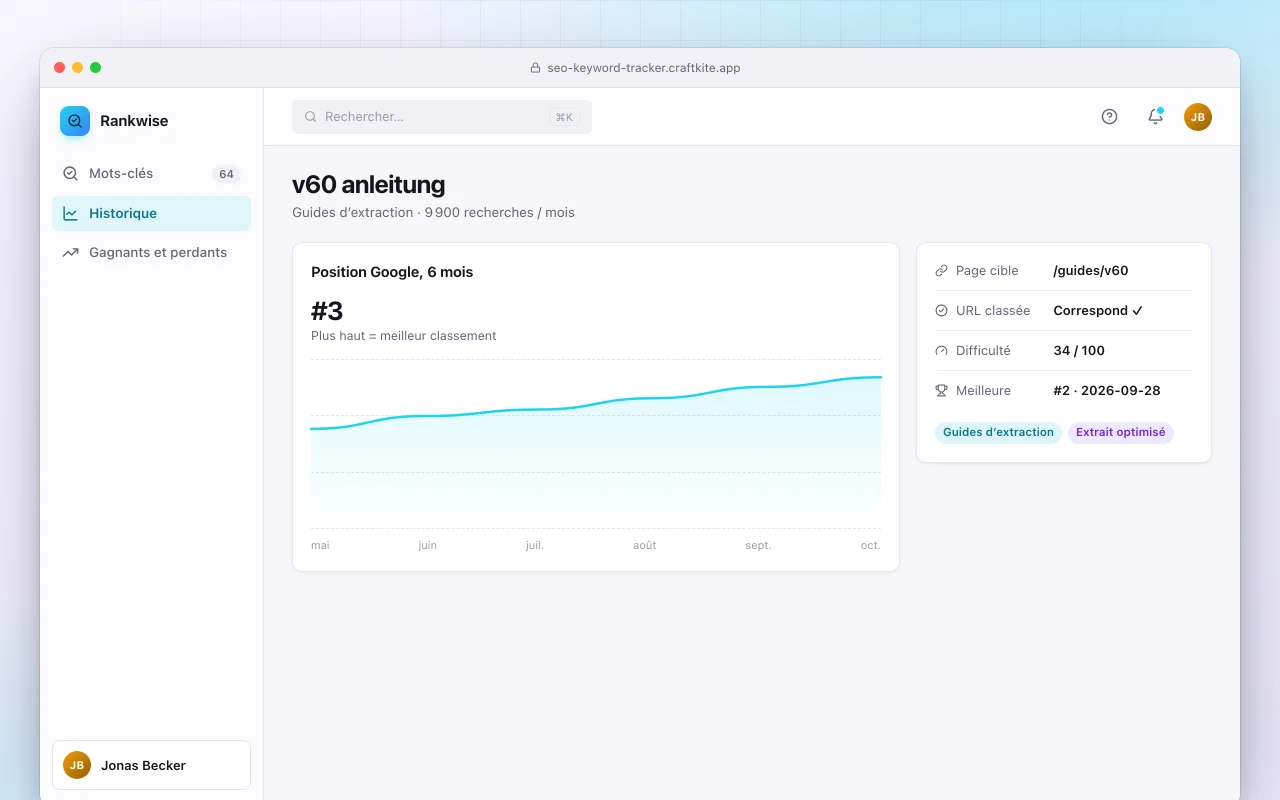Click the oct. axis label
1280x800 pixels.
tap(871, 546)
